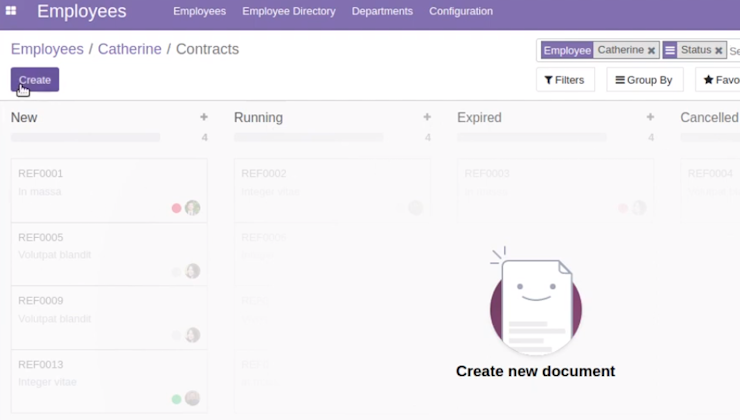Viewport: 740px width, 420px height.
Task: Open the Favorites dropdown
Action: pyautogui.click(x=718, y=80)
